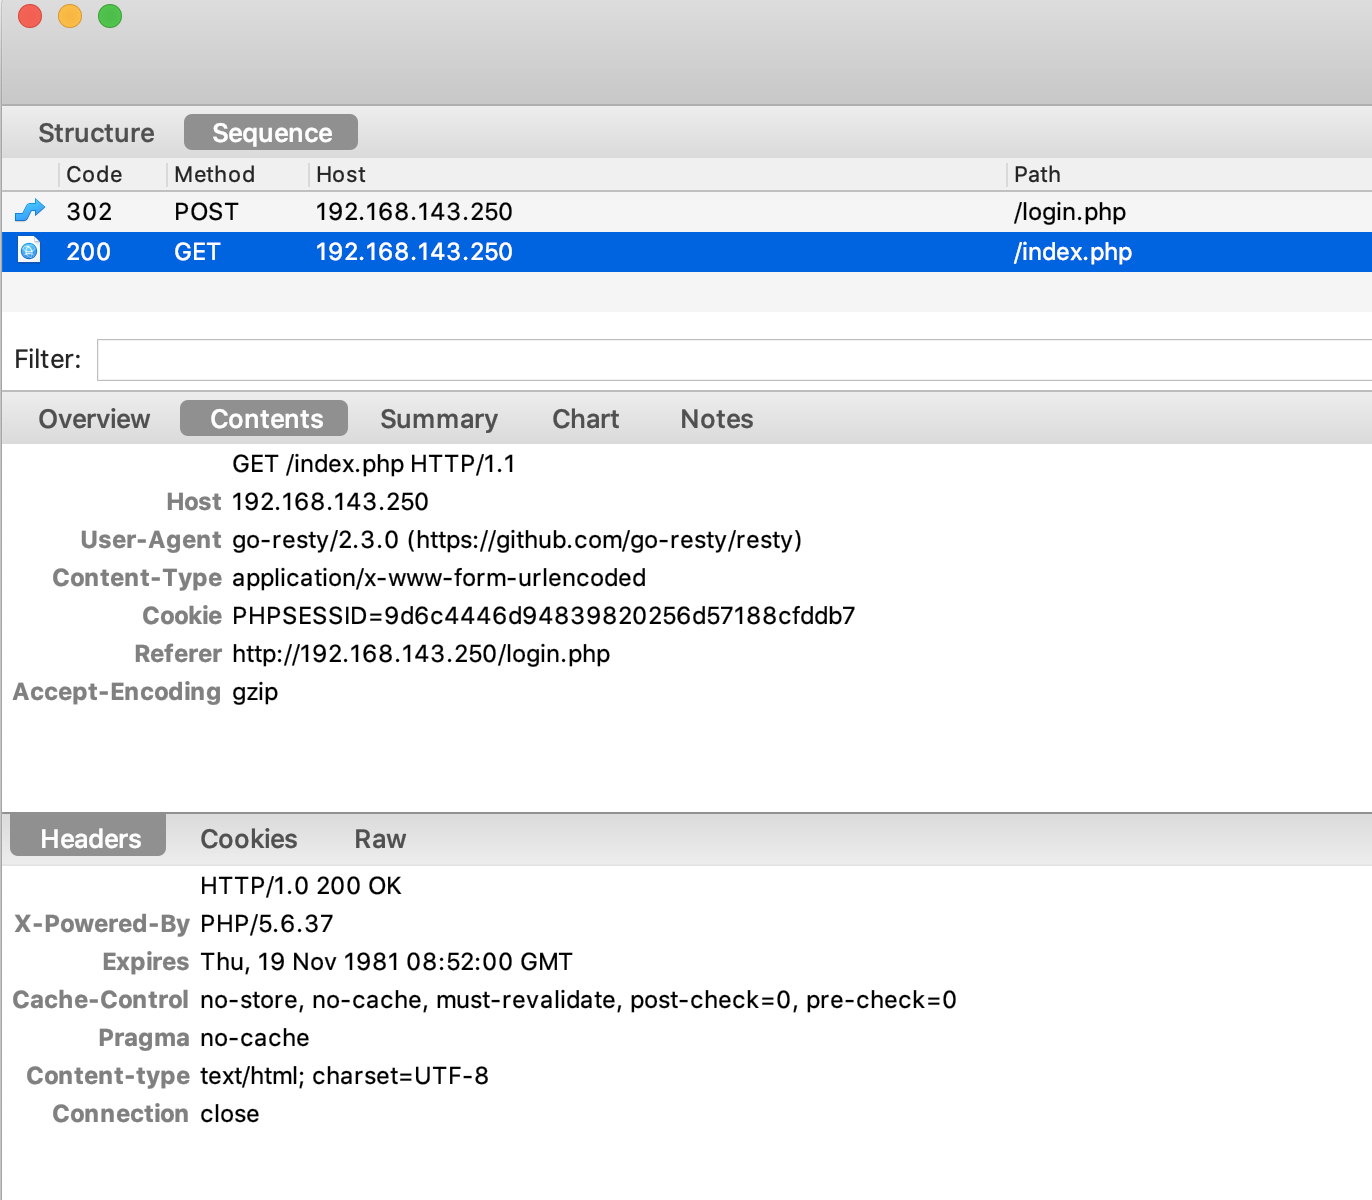Sort requests by the Host column

tap(340, 174)
